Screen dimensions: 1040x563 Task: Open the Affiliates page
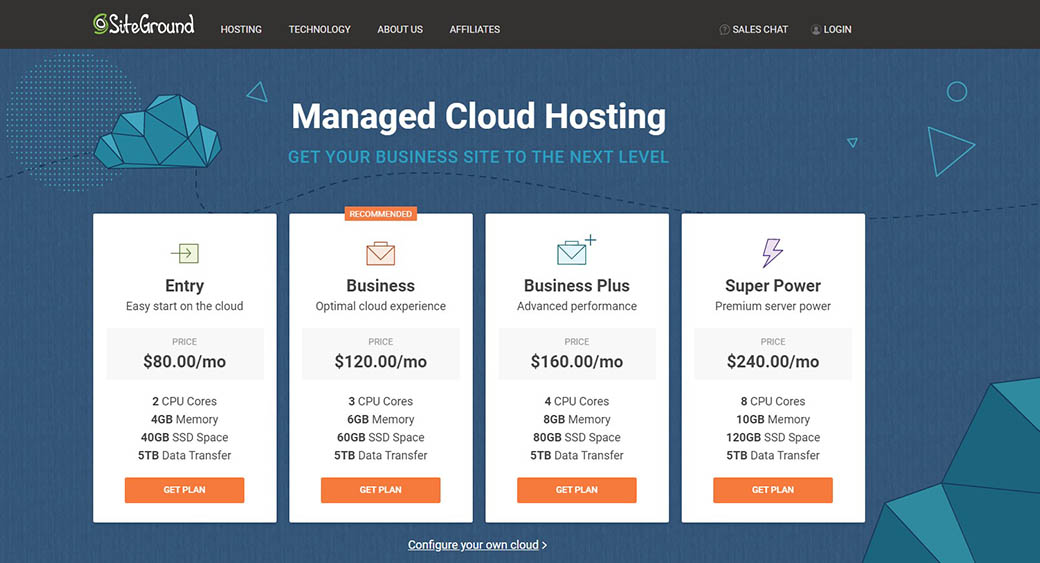[x=475, y=30]
